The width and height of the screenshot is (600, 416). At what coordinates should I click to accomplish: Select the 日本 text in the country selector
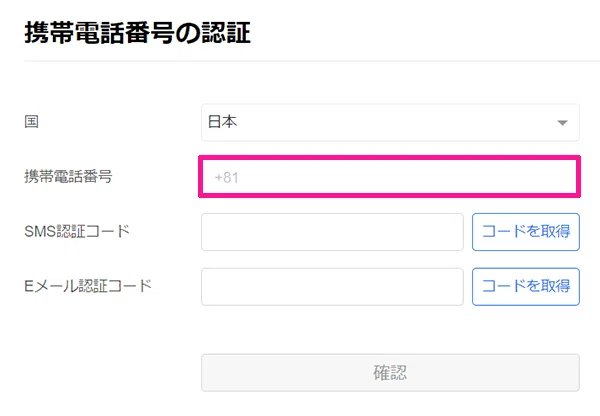[x=222, y=122]
